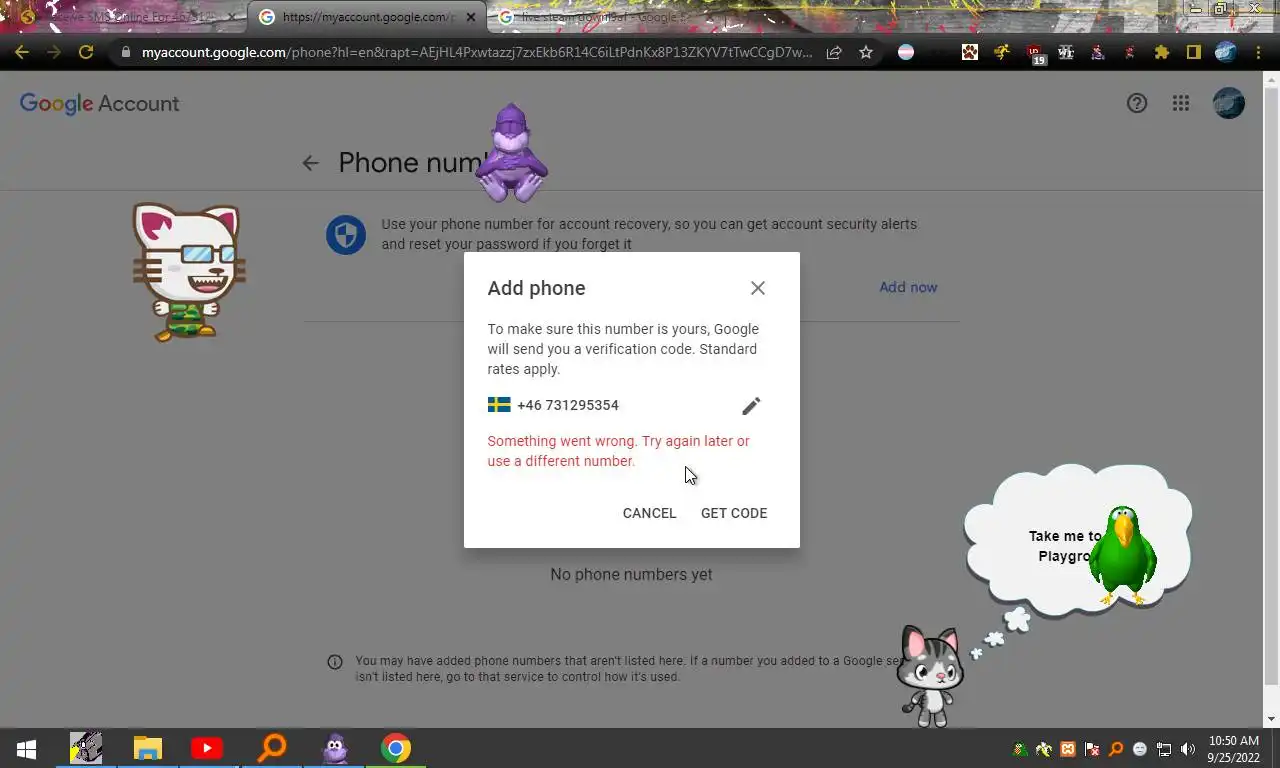This screenshot has height=768, width=1280.
Task: Click the +46 731295354 phone number text
Action: (x=568, y=405)
